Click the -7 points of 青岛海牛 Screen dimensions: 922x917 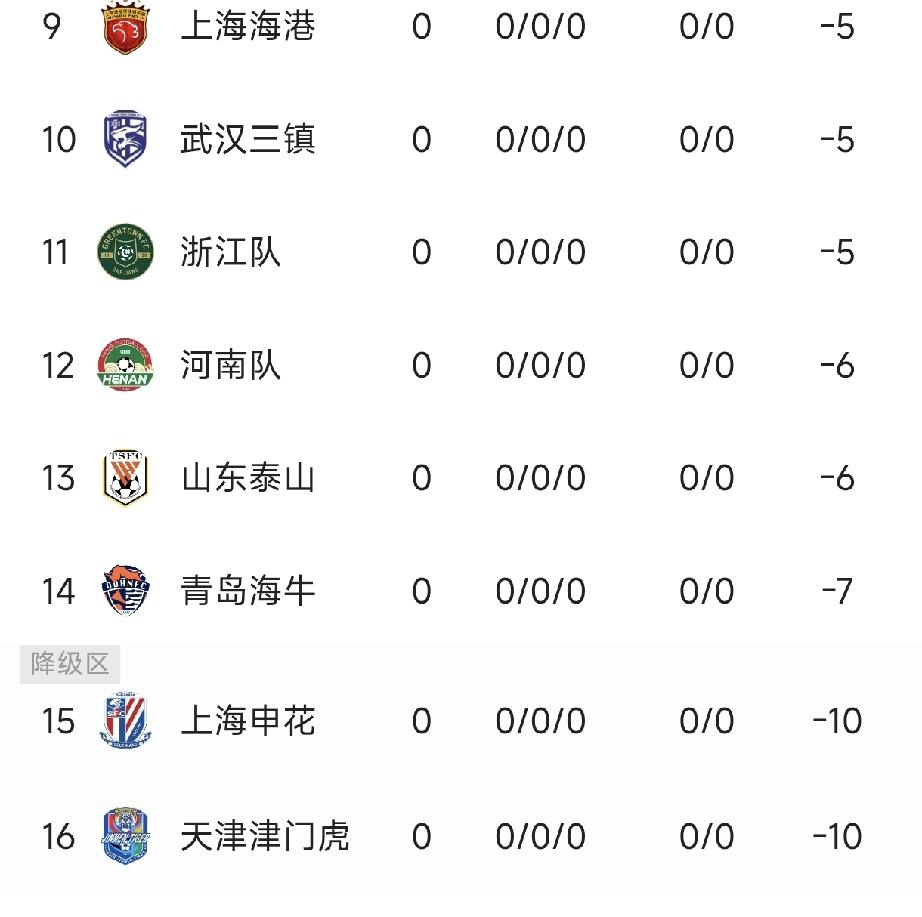[x=837, y=591]
